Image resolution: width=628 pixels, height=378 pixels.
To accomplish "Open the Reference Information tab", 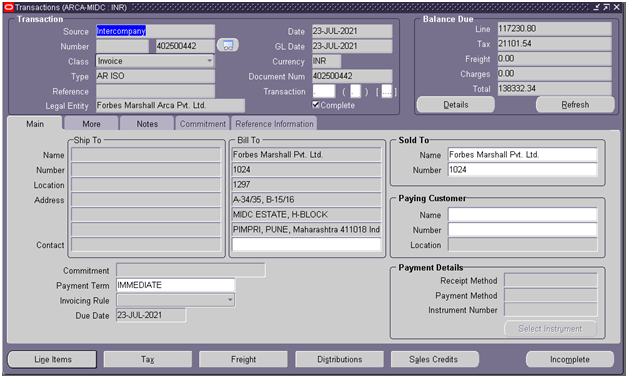I will [274, 124].
